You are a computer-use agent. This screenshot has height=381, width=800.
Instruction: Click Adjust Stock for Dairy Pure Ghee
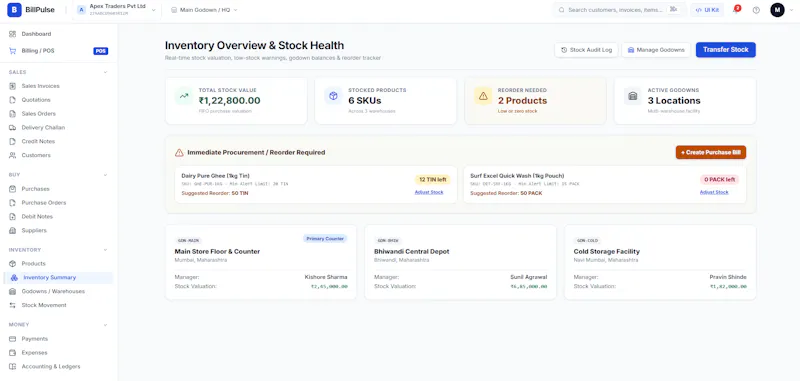tap(429, 192)
